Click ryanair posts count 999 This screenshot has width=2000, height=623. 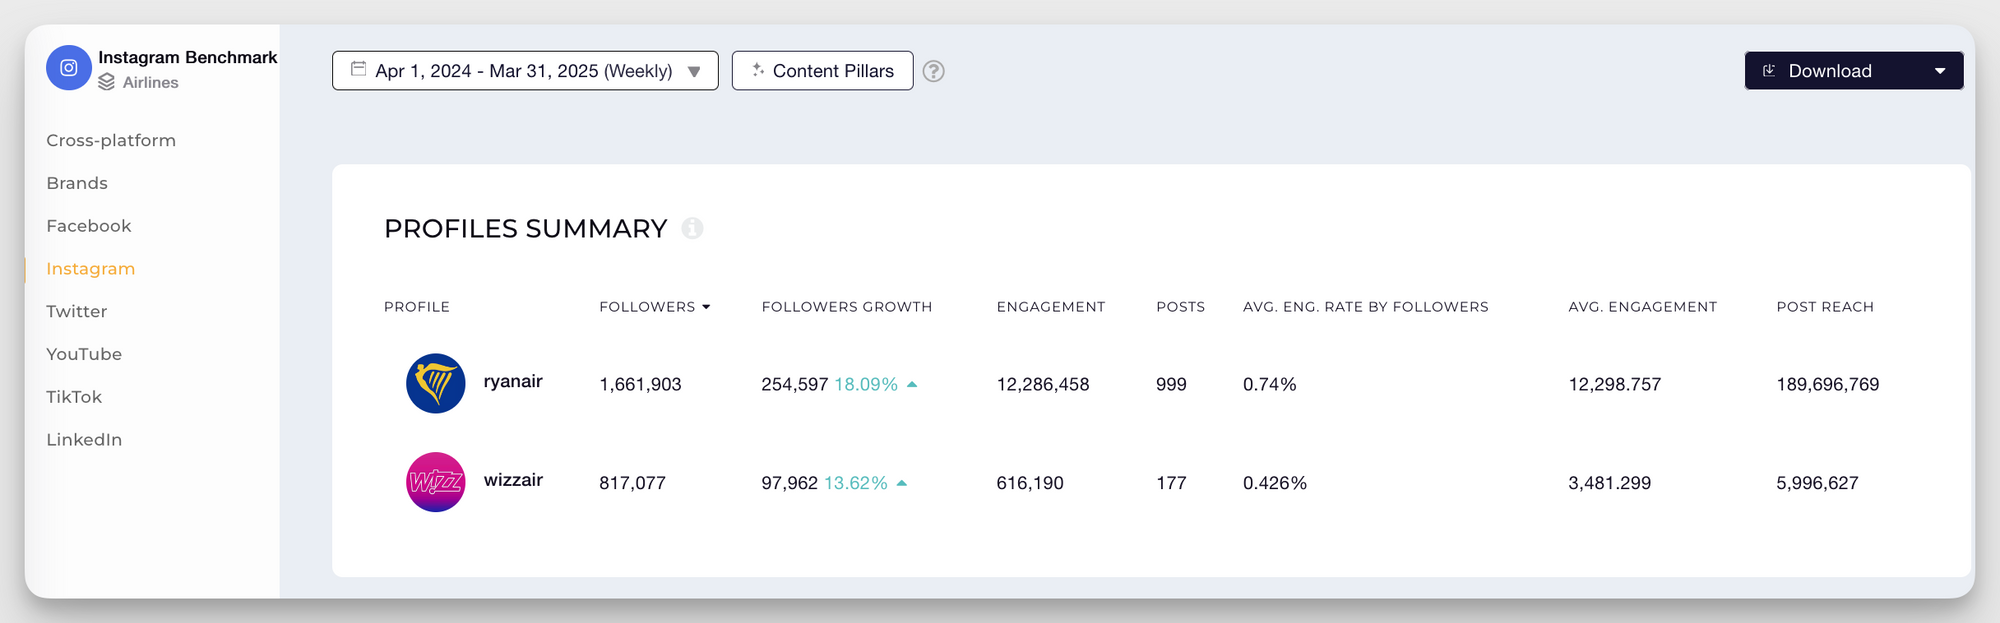[1171, 384]
